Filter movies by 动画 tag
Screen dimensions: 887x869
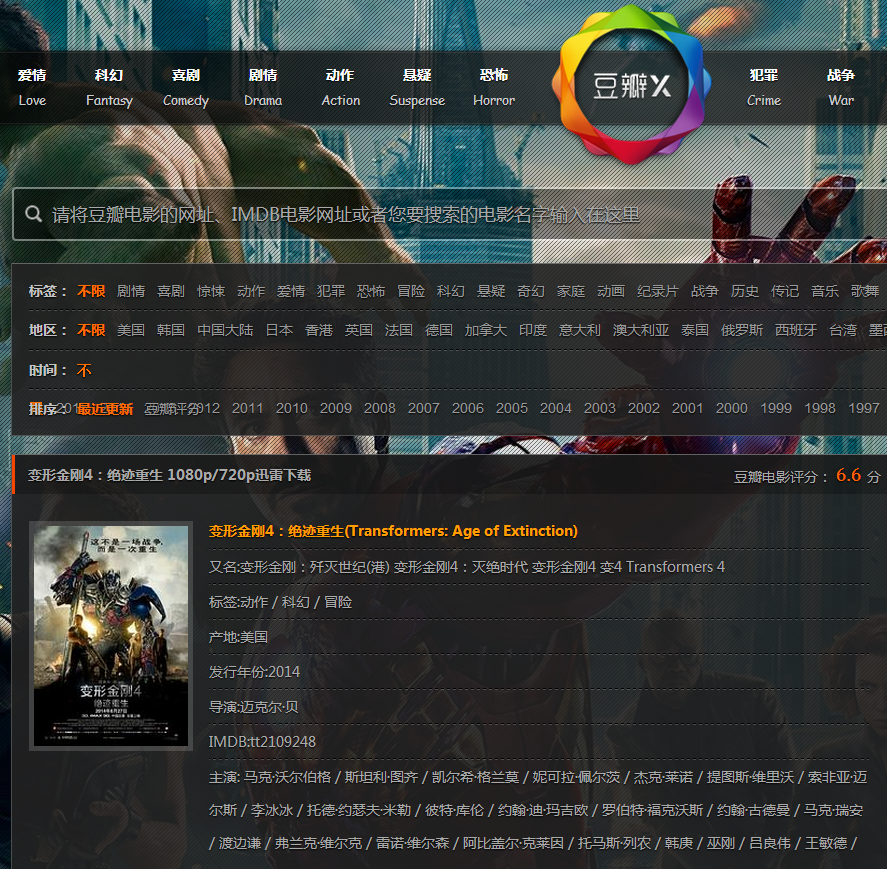[611, 291]
